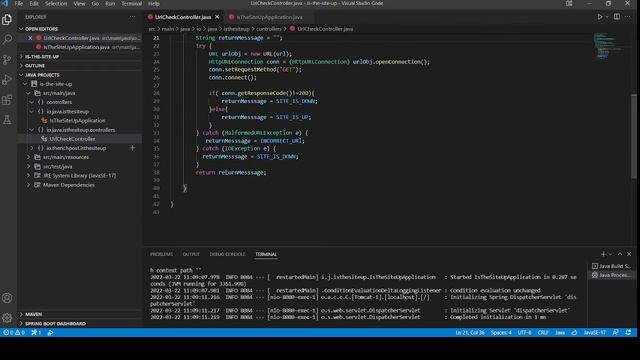Create a new terminal with plus icon
The image size is (640, 360).
click(603, 254)
